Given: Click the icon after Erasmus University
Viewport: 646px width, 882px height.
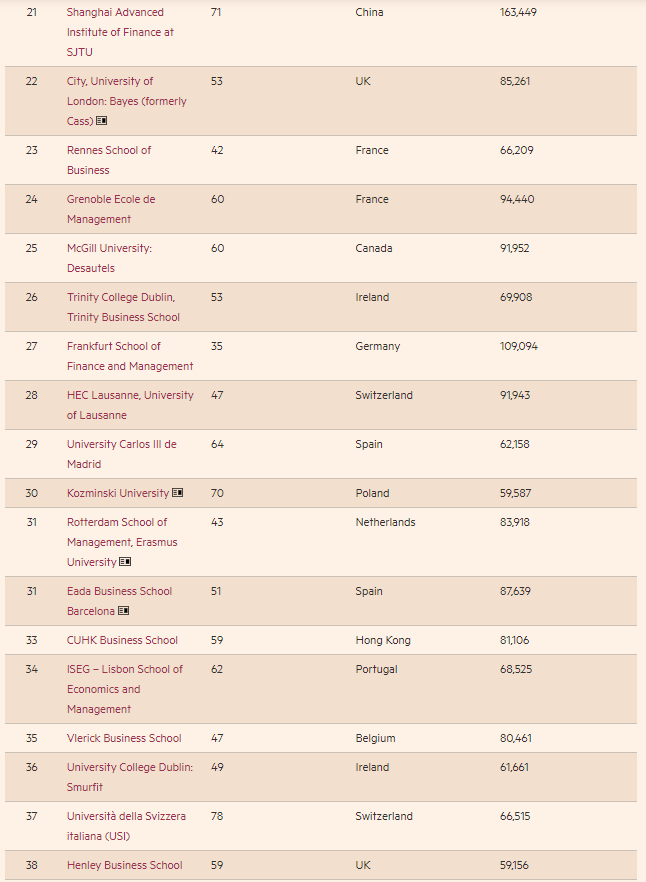Looking at the screenshot, I should pos(125,562).
